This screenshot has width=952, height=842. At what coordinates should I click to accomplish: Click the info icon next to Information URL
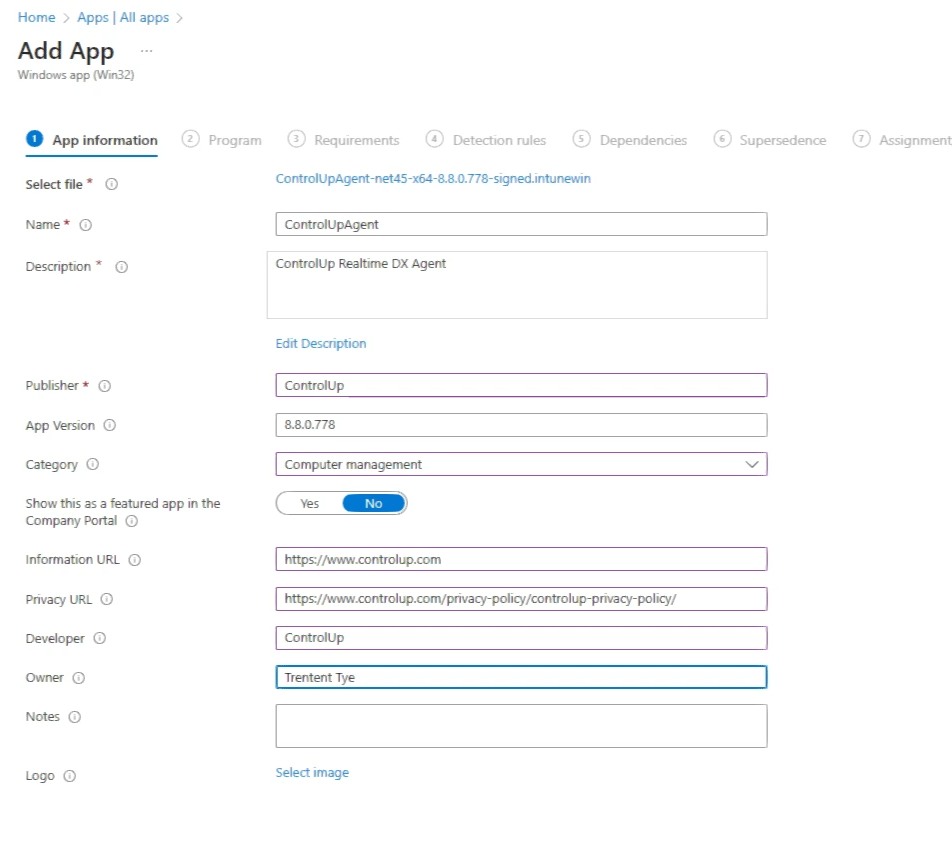[x=135, y=560]
